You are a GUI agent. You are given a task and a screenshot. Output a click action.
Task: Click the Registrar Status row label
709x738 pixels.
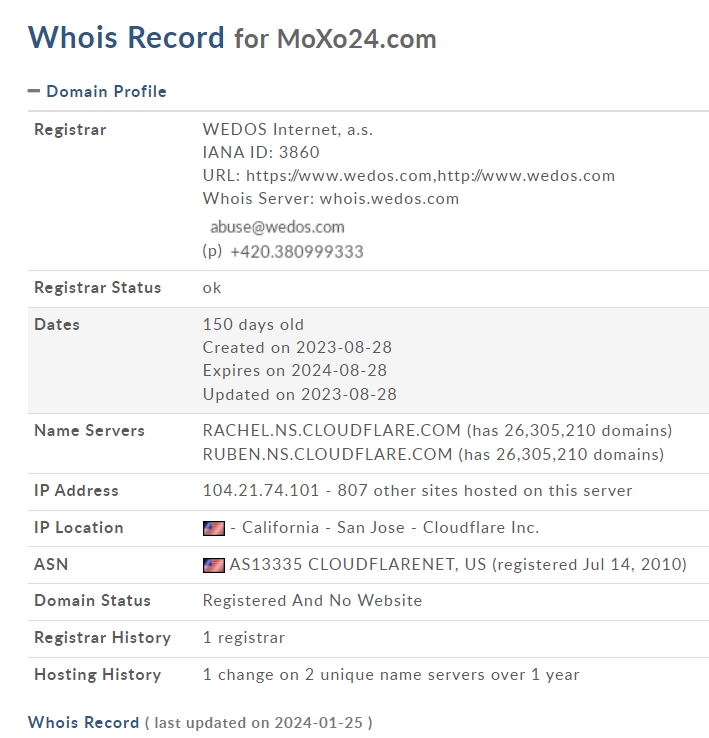[97, 288]
